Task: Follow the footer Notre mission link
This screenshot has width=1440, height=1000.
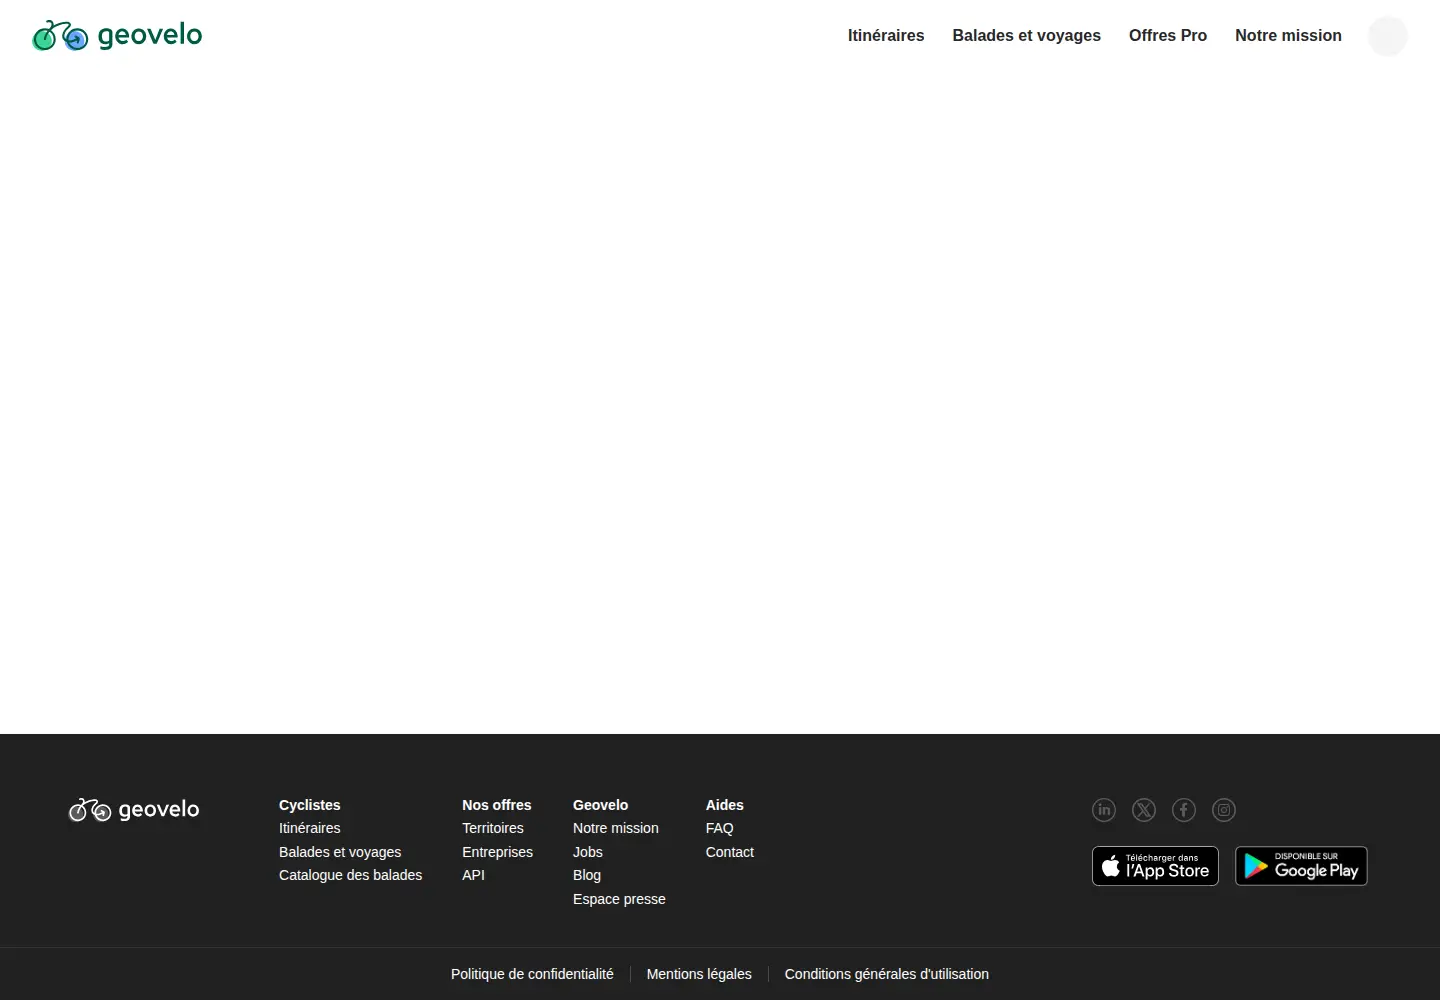Action: (616, 828)
